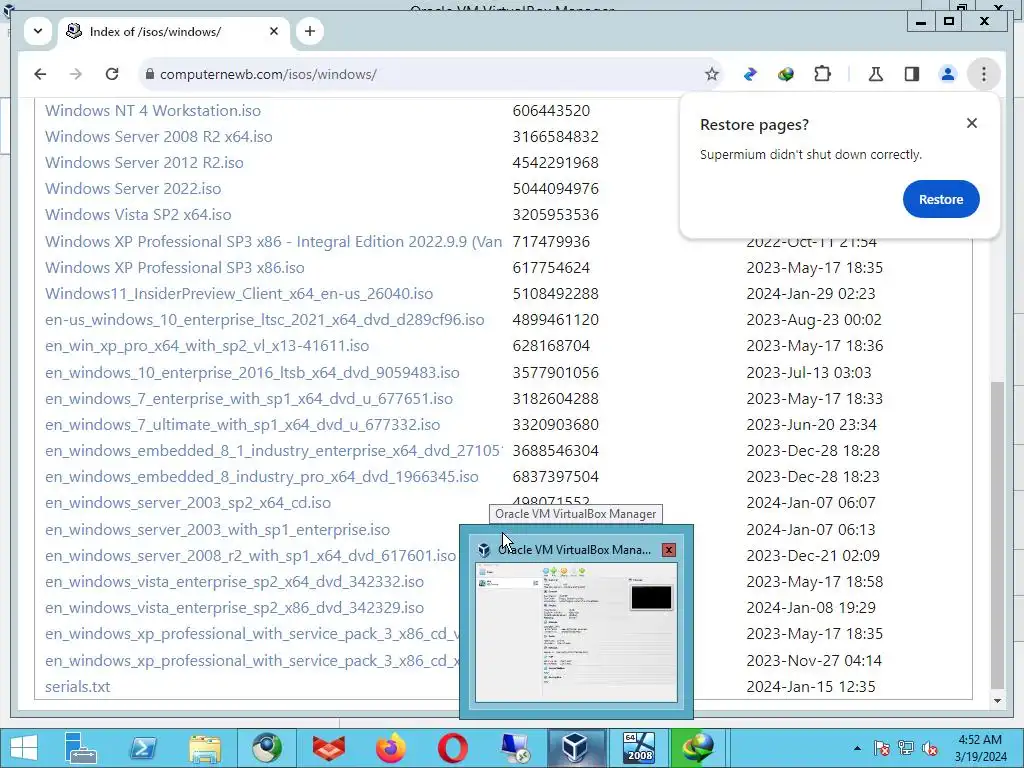Dismiss the Restore pages popup
The height and width of the screenshot is (768, 1024).
tap(972, 123)
